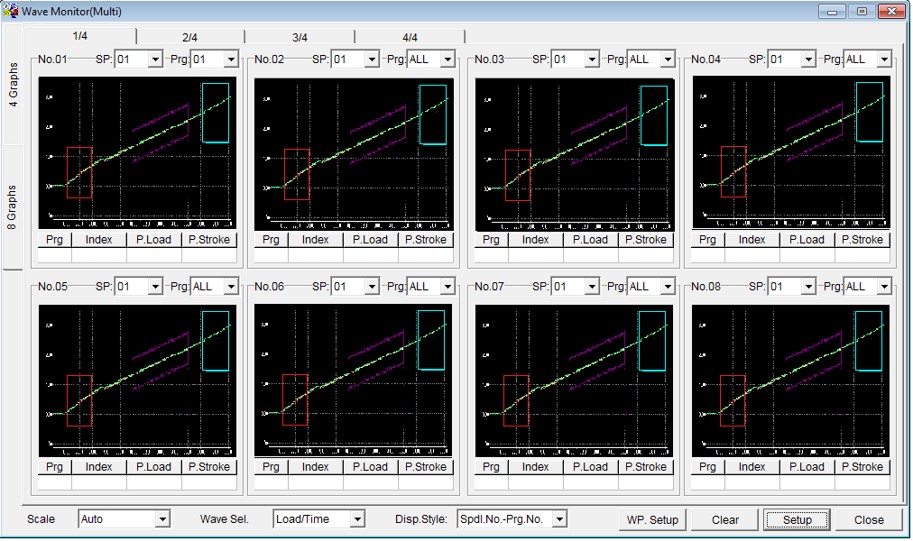Click the Wave Monitor app icon in title bar
Image resolution: width=913 pixels, height=541 pixels.
pos(11,11)
